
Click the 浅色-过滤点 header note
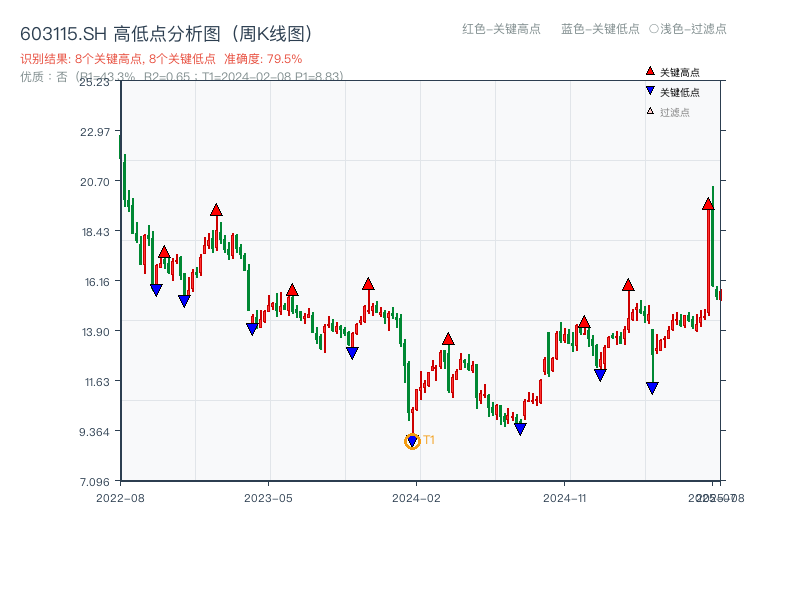[688, 29]
